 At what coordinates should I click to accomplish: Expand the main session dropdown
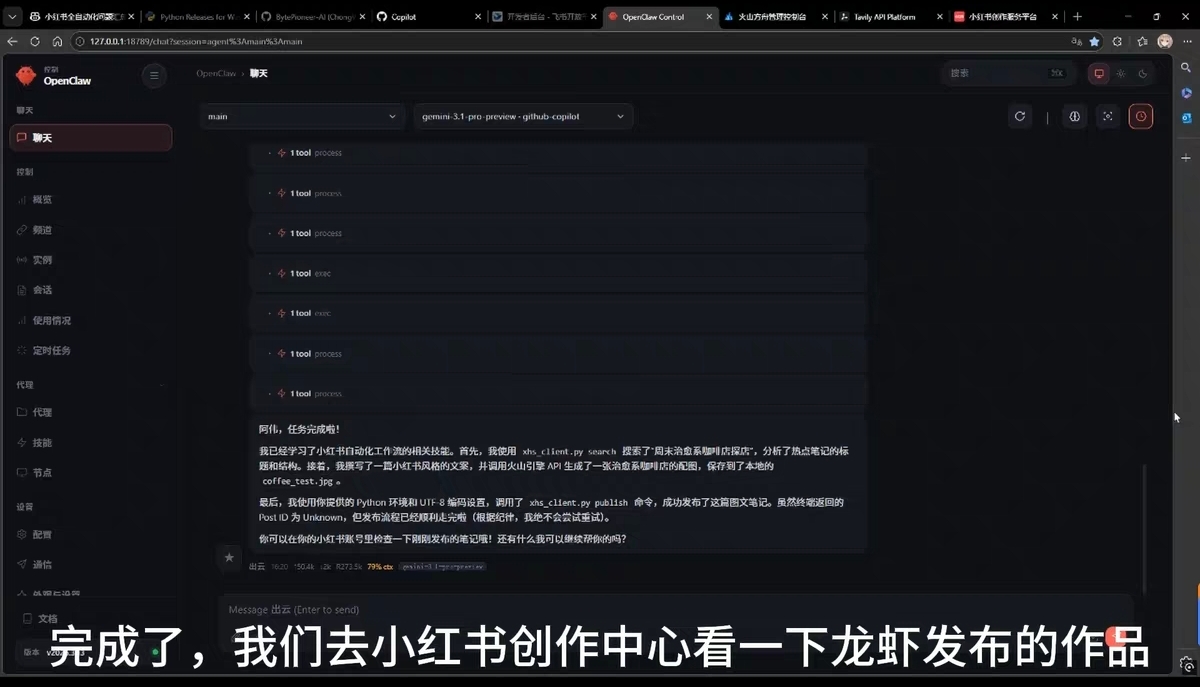[302, 117]
